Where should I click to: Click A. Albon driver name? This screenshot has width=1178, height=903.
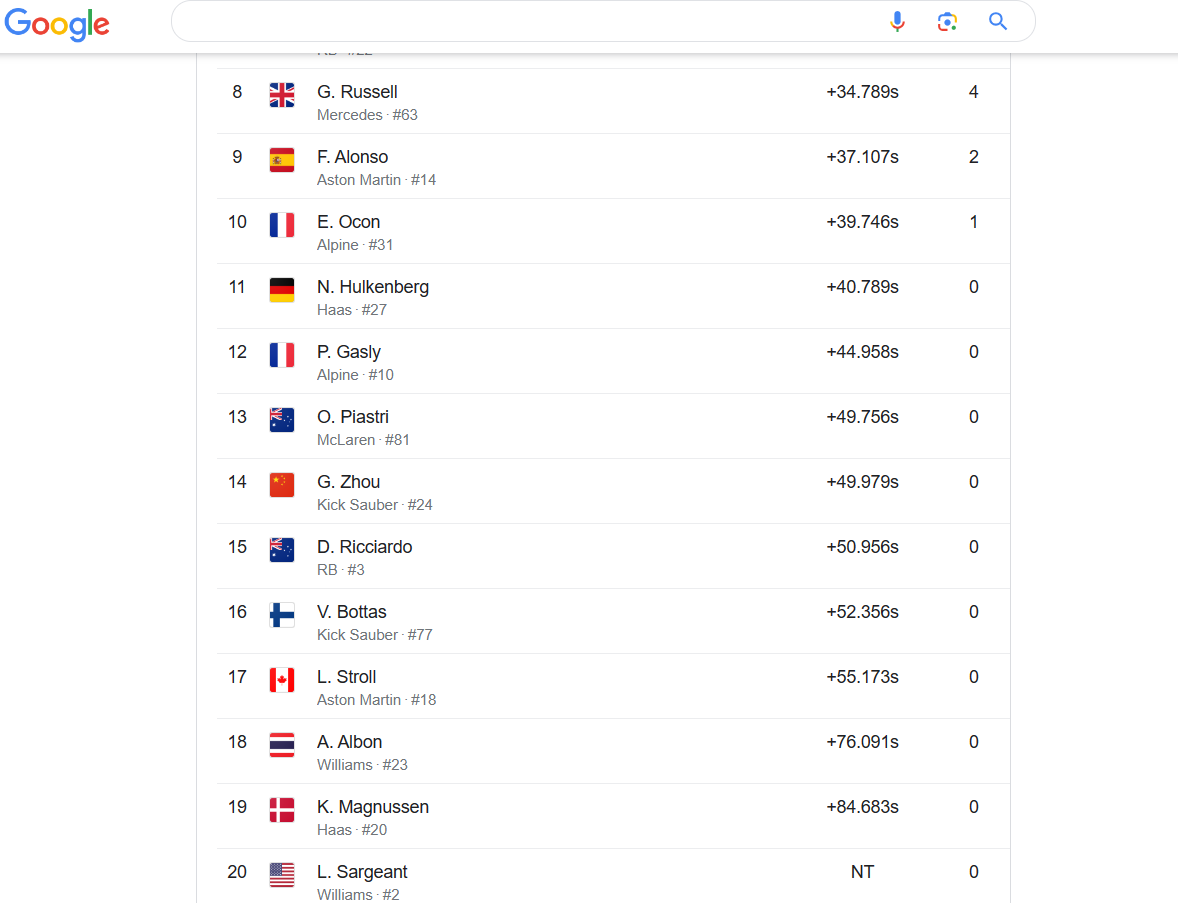349,741
